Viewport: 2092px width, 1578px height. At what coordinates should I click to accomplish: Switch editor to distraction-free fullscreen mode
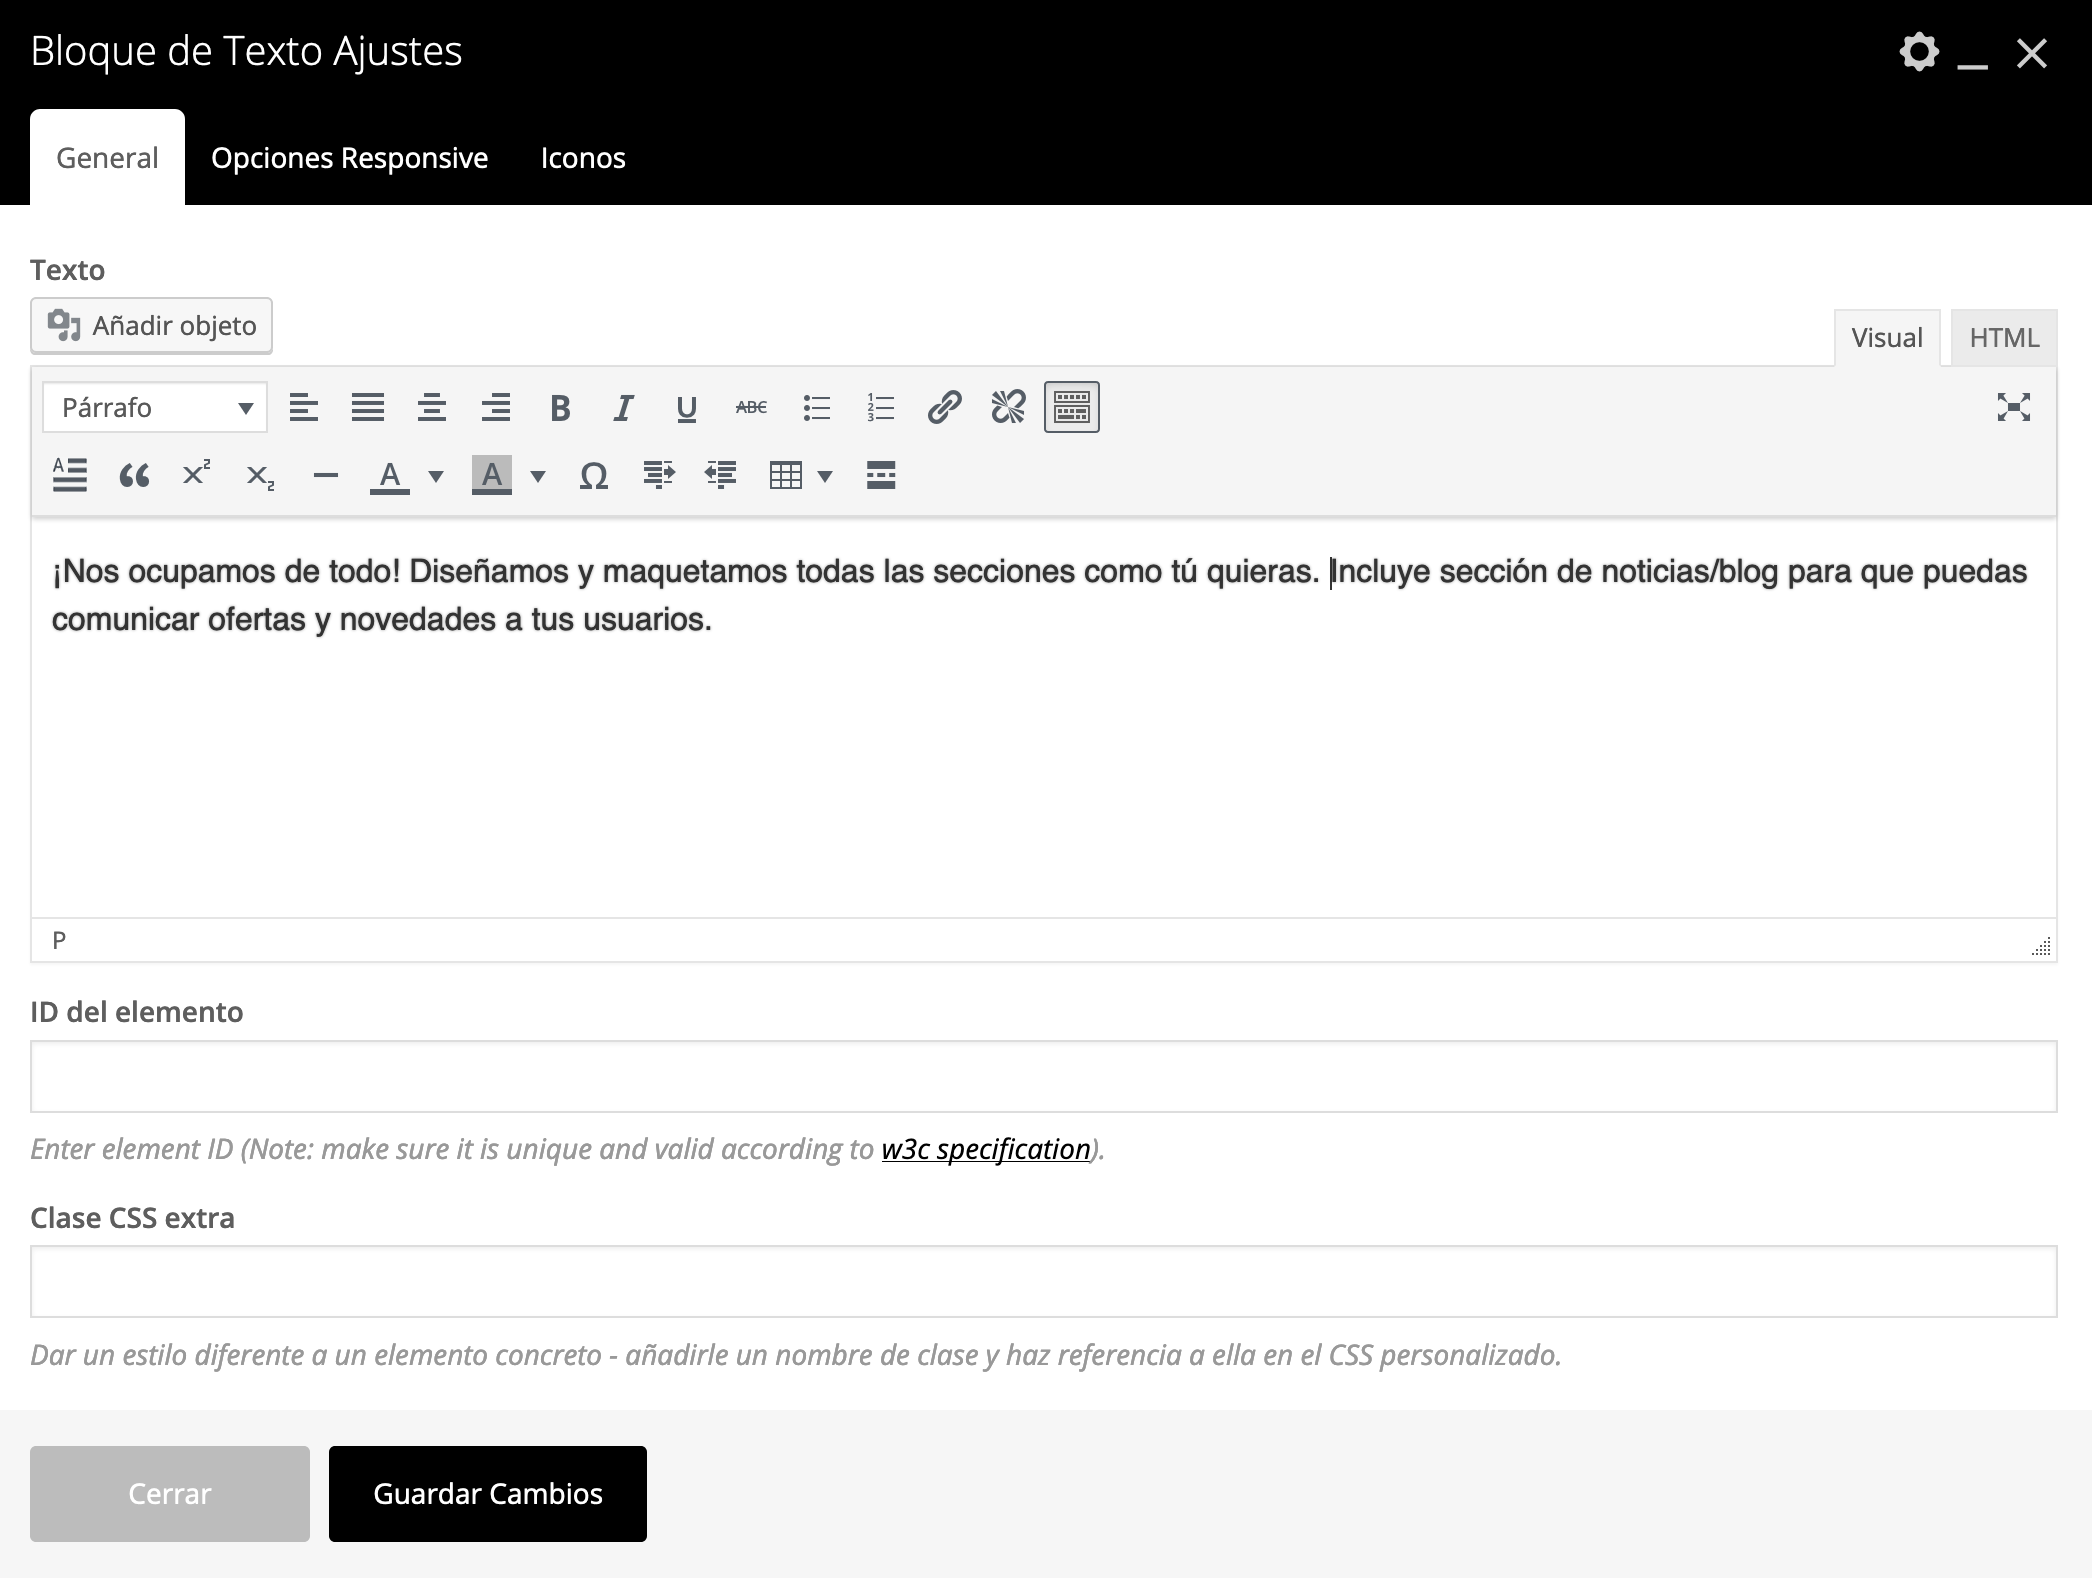pos(2014,408)
